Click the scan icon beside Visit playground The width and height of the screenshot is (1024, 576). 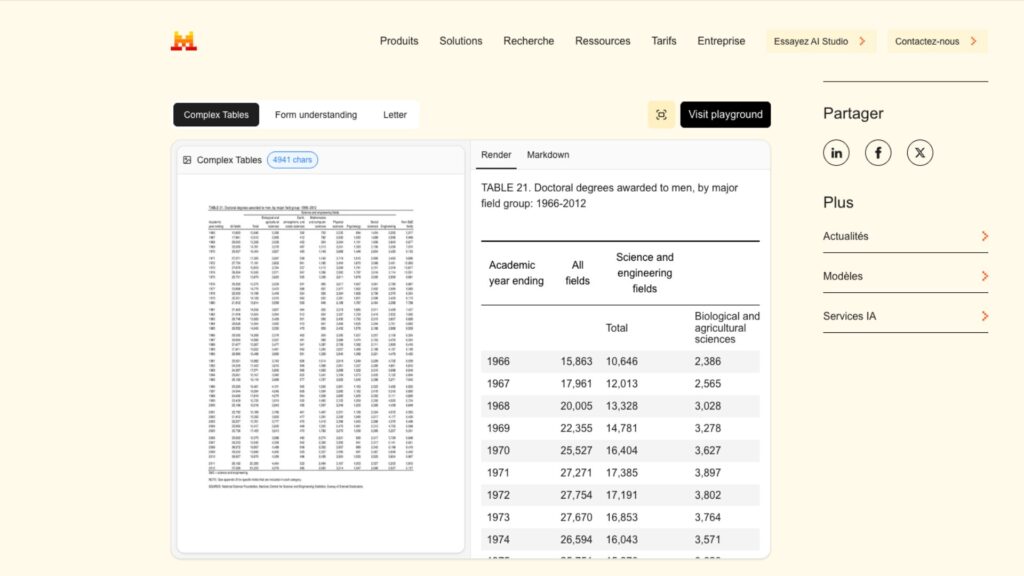661,114
